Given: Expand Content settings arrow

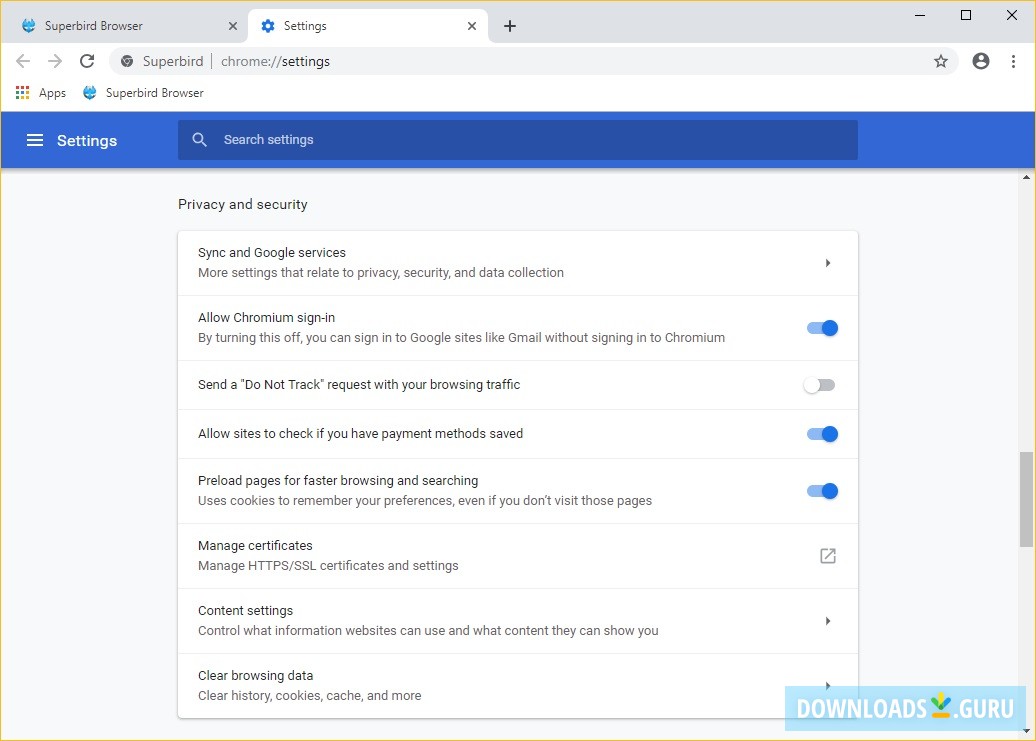Looking at the screenshot, I should click(828, 621).
